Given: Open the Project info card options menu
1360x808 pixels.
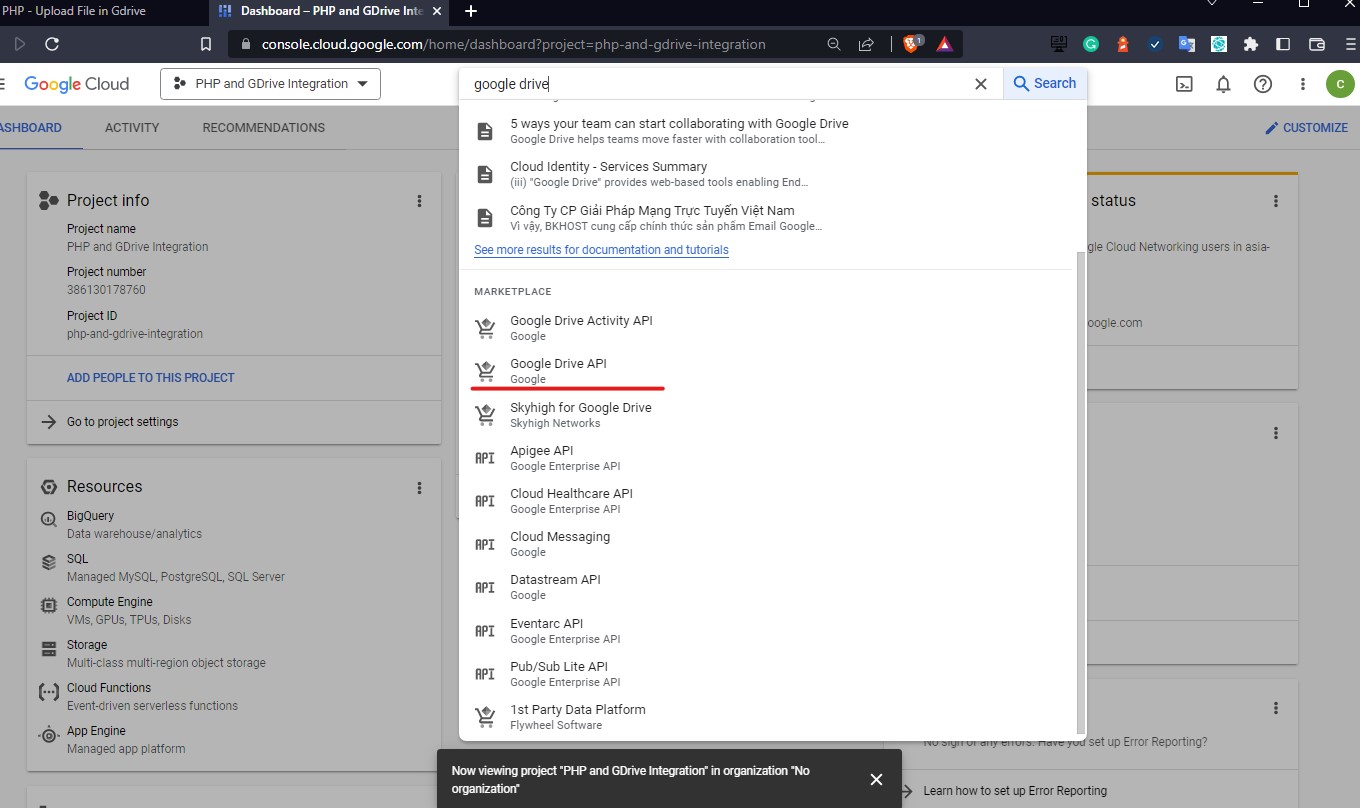Looking at the screenshot, I should point(419,201).
